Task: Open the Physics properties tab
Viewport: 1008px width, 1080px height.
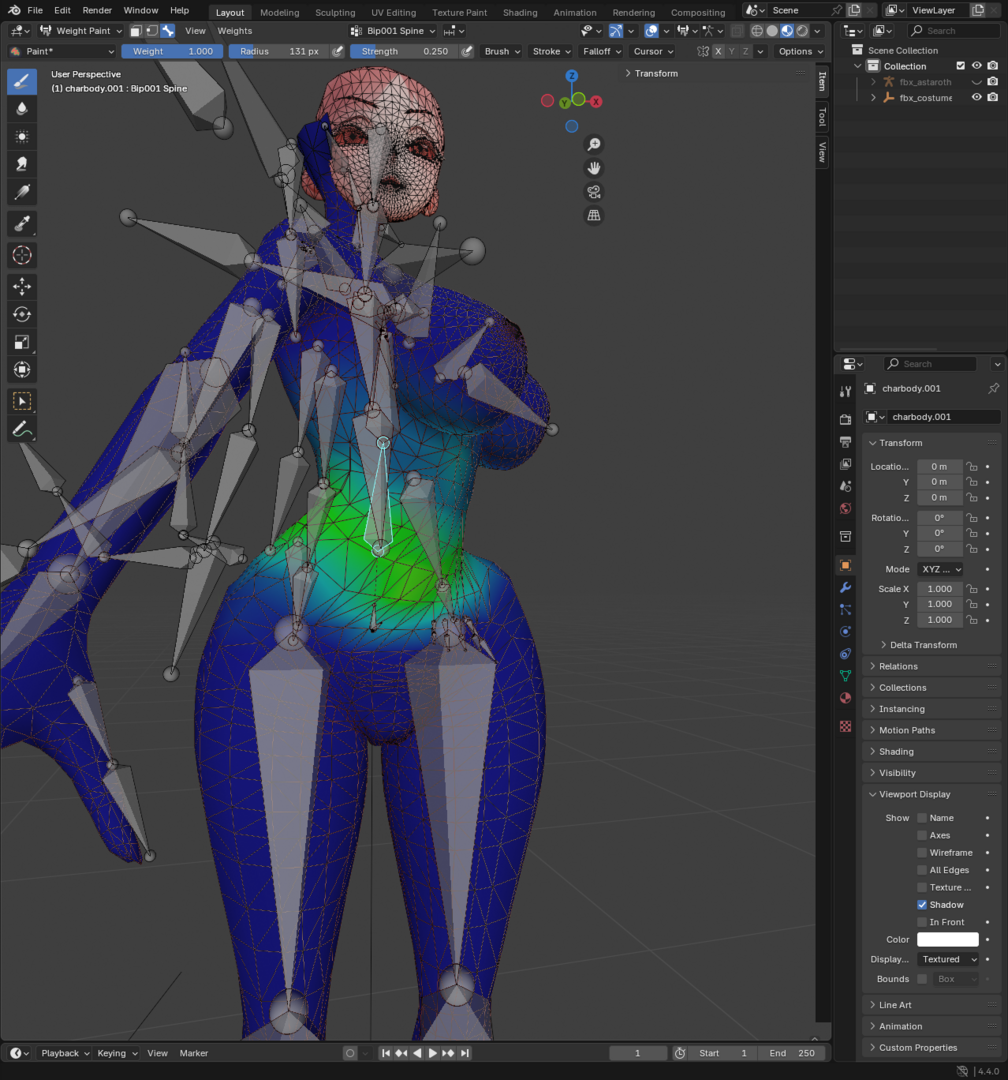Action: [845, 632]
